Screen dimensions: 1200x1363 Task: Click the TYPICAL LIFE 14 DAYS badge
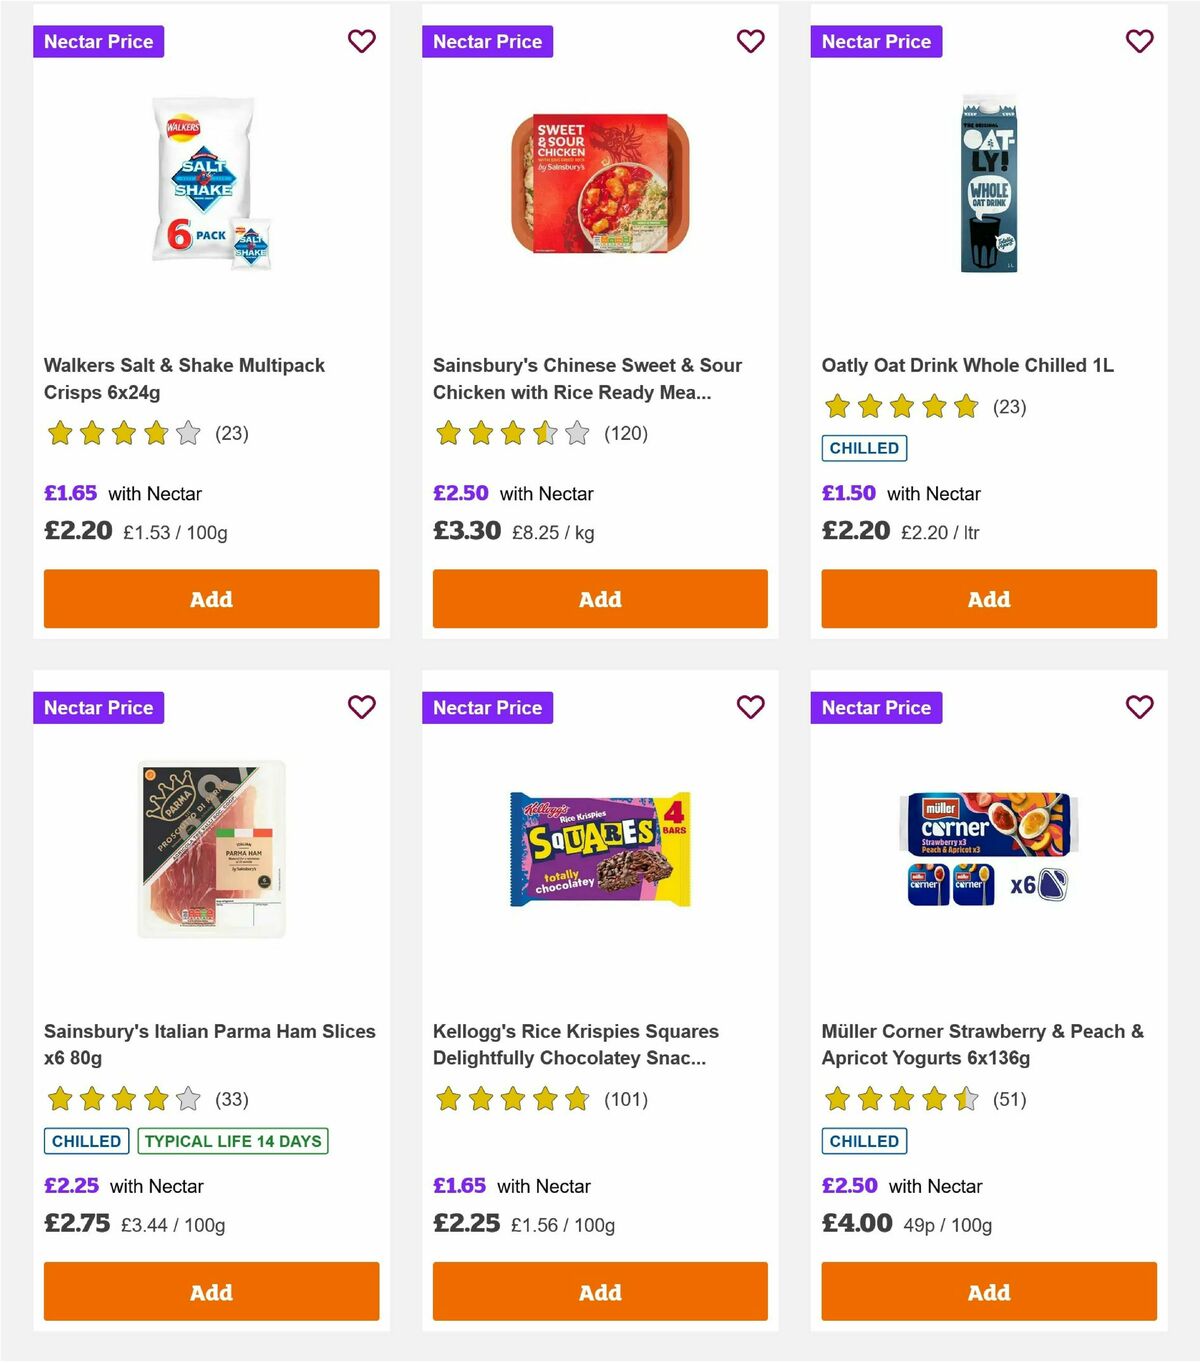pos(232,1140)
